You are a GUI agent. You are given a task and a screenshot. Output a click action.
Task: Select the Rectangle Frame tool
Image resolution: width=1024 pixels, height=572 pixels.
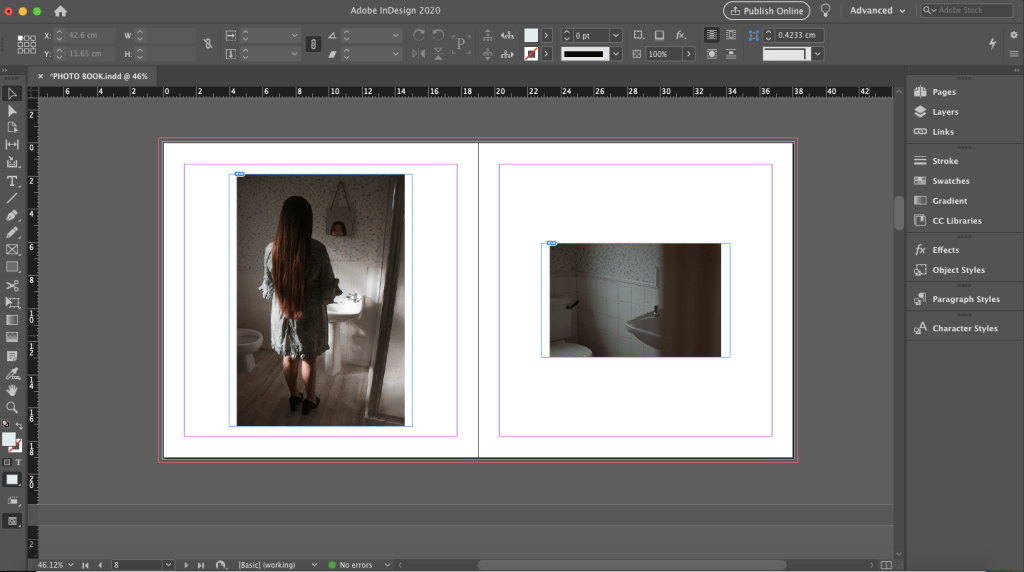(12, 249)
